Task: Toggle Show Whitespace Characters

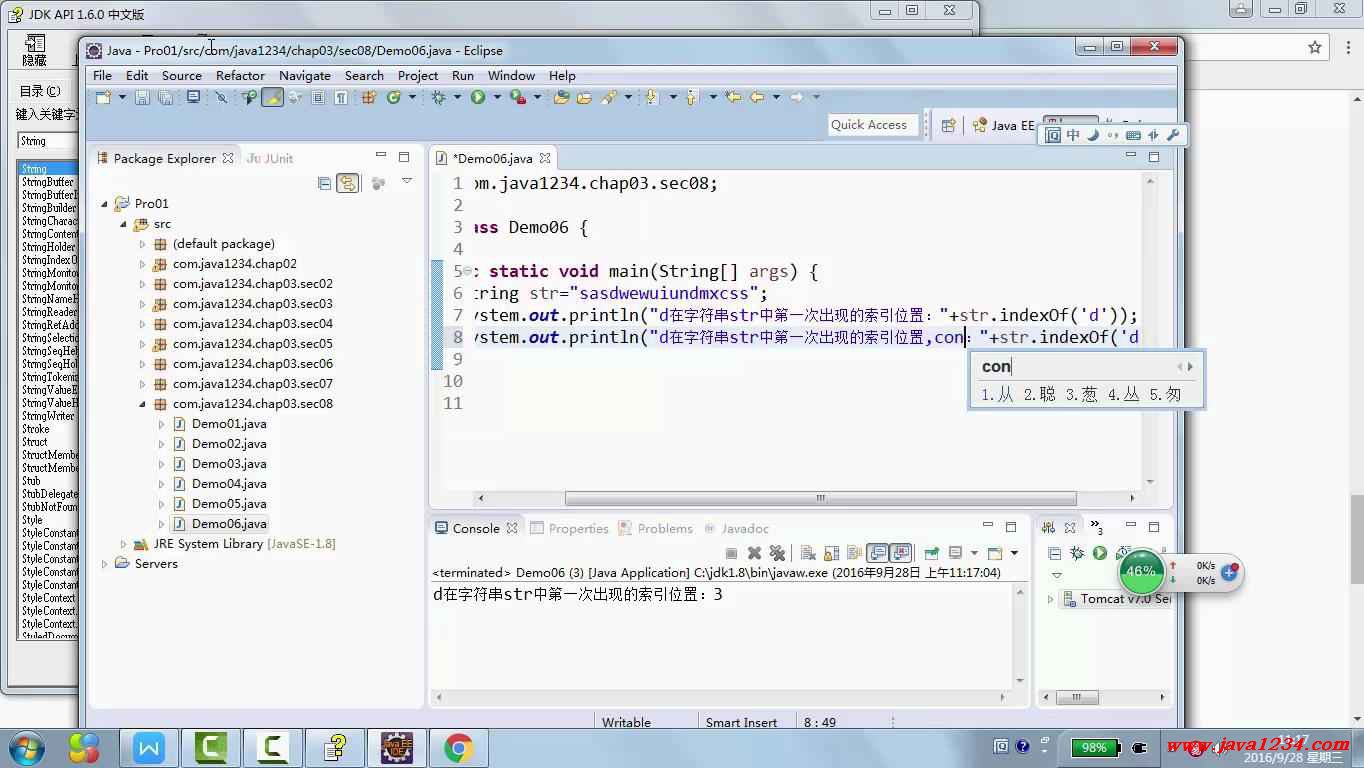Action: coord(340,97)
